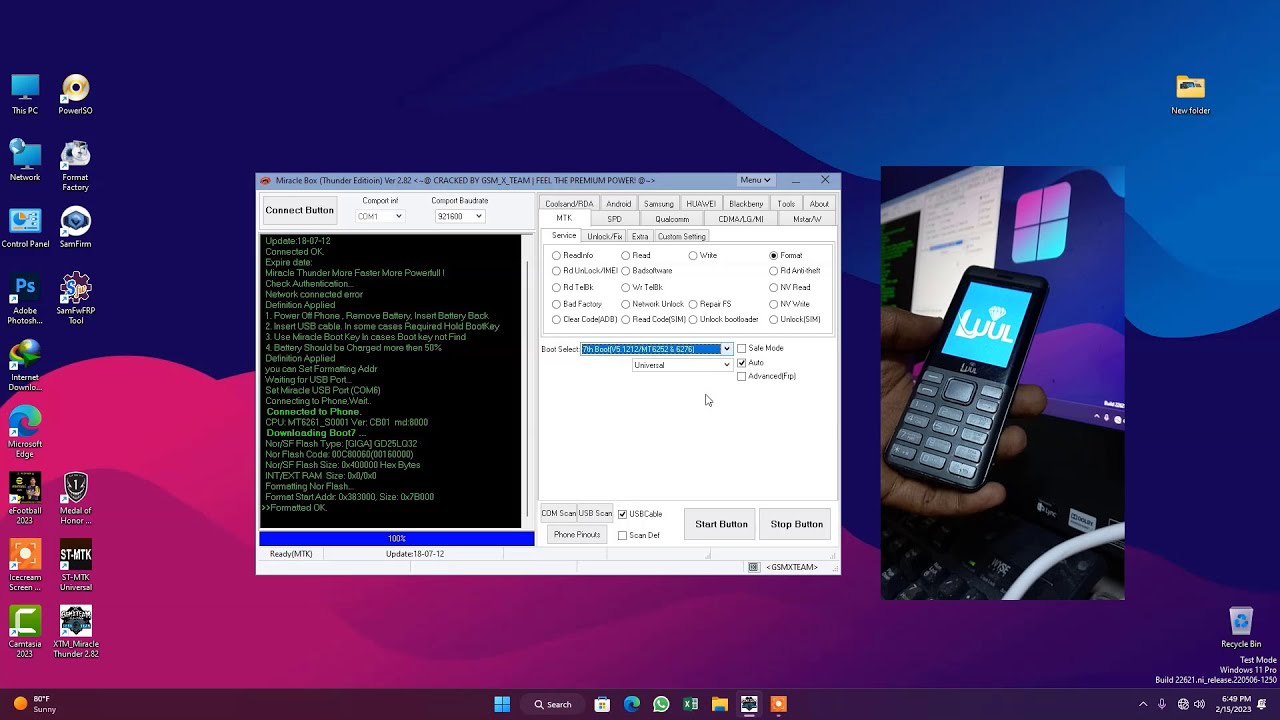
Task: Launch eFootball 2023 desktop shortcut
Action: [x=25, y=499]
